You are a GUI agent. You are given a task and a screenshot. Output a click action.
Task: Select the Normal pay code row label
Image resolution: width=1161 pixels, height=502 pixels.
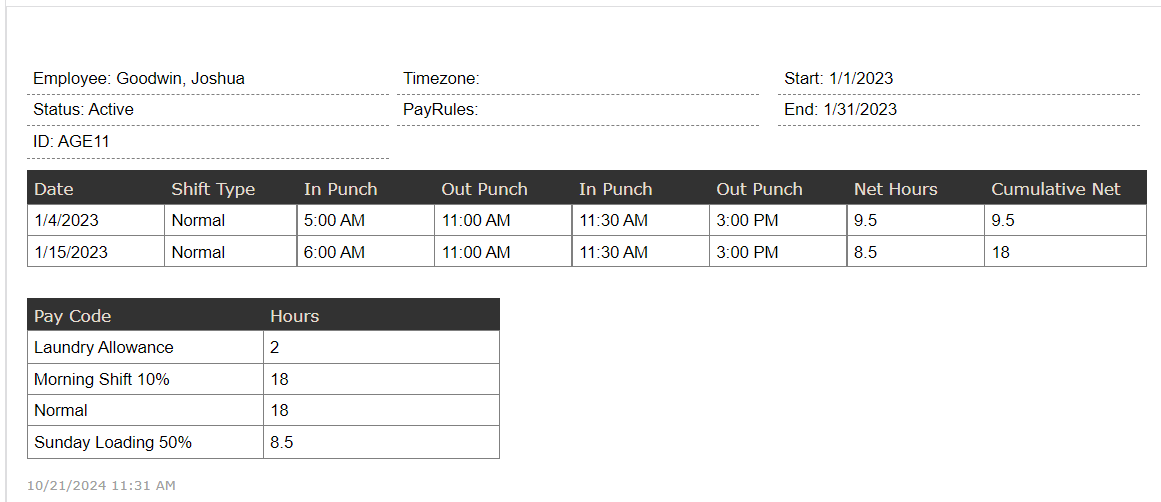click(x=145, y=410)
